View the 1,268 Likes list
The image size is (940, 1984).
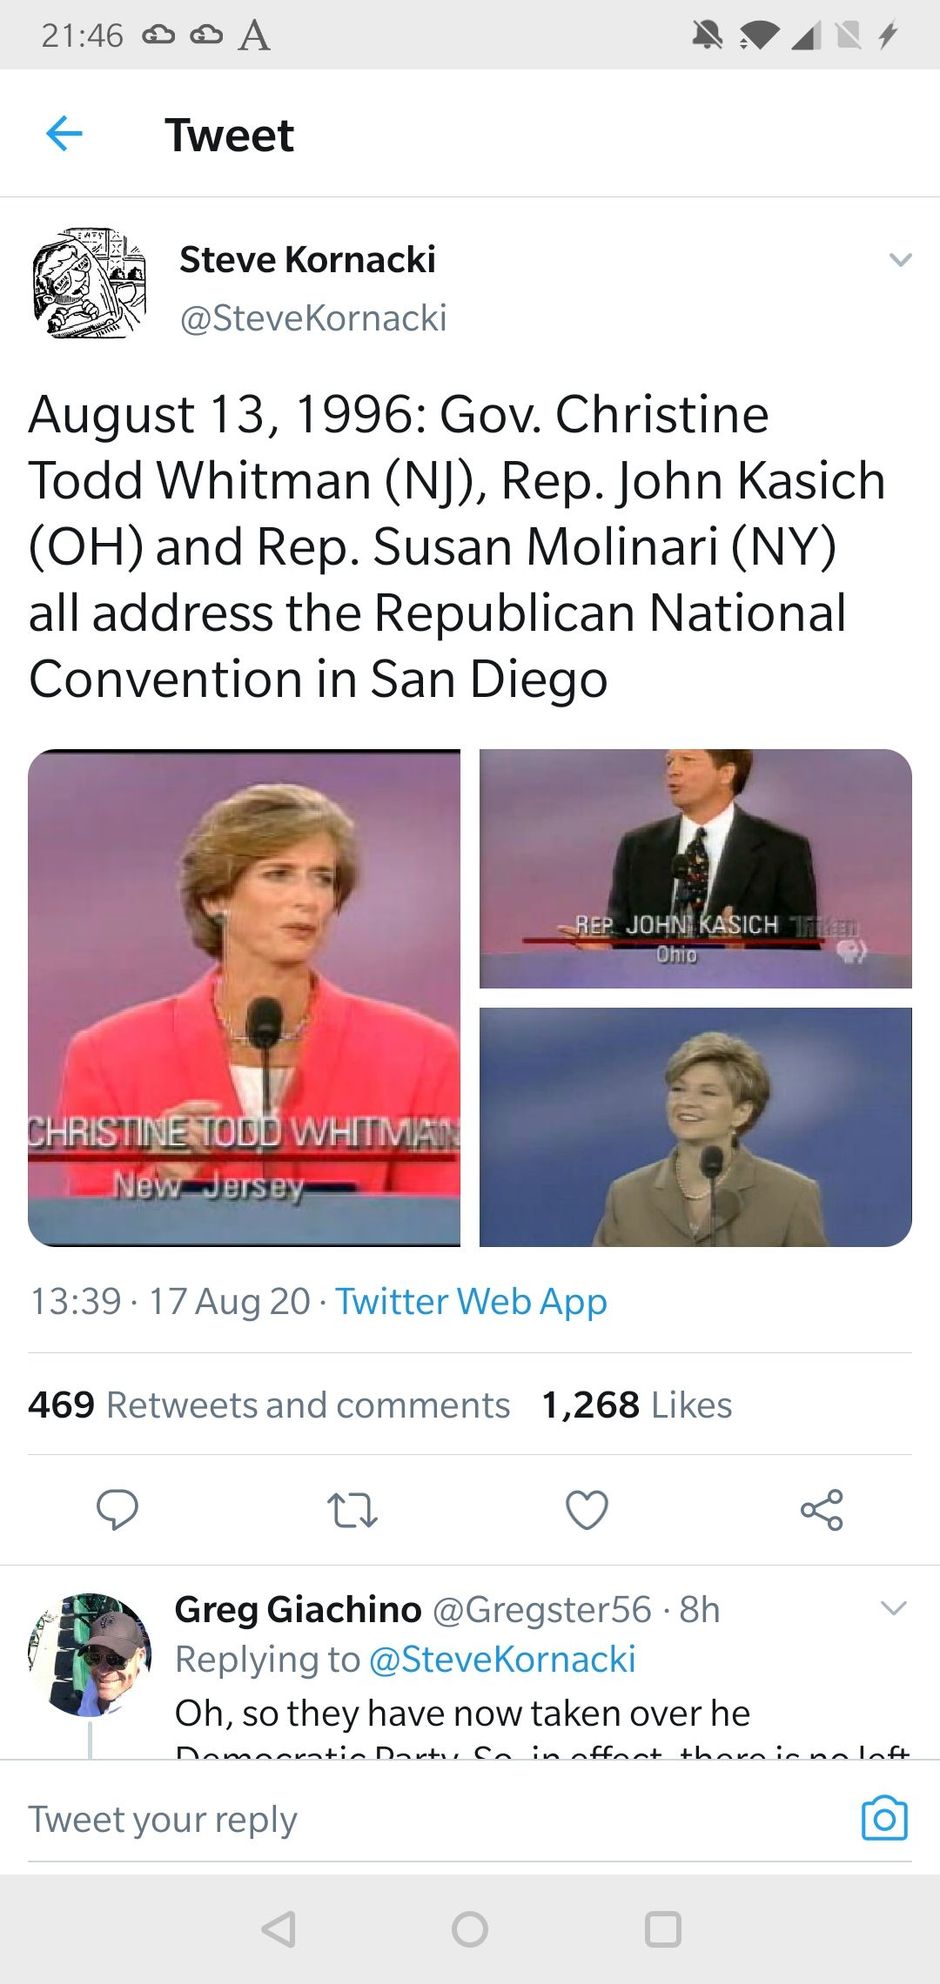(x=636, y=1405)
